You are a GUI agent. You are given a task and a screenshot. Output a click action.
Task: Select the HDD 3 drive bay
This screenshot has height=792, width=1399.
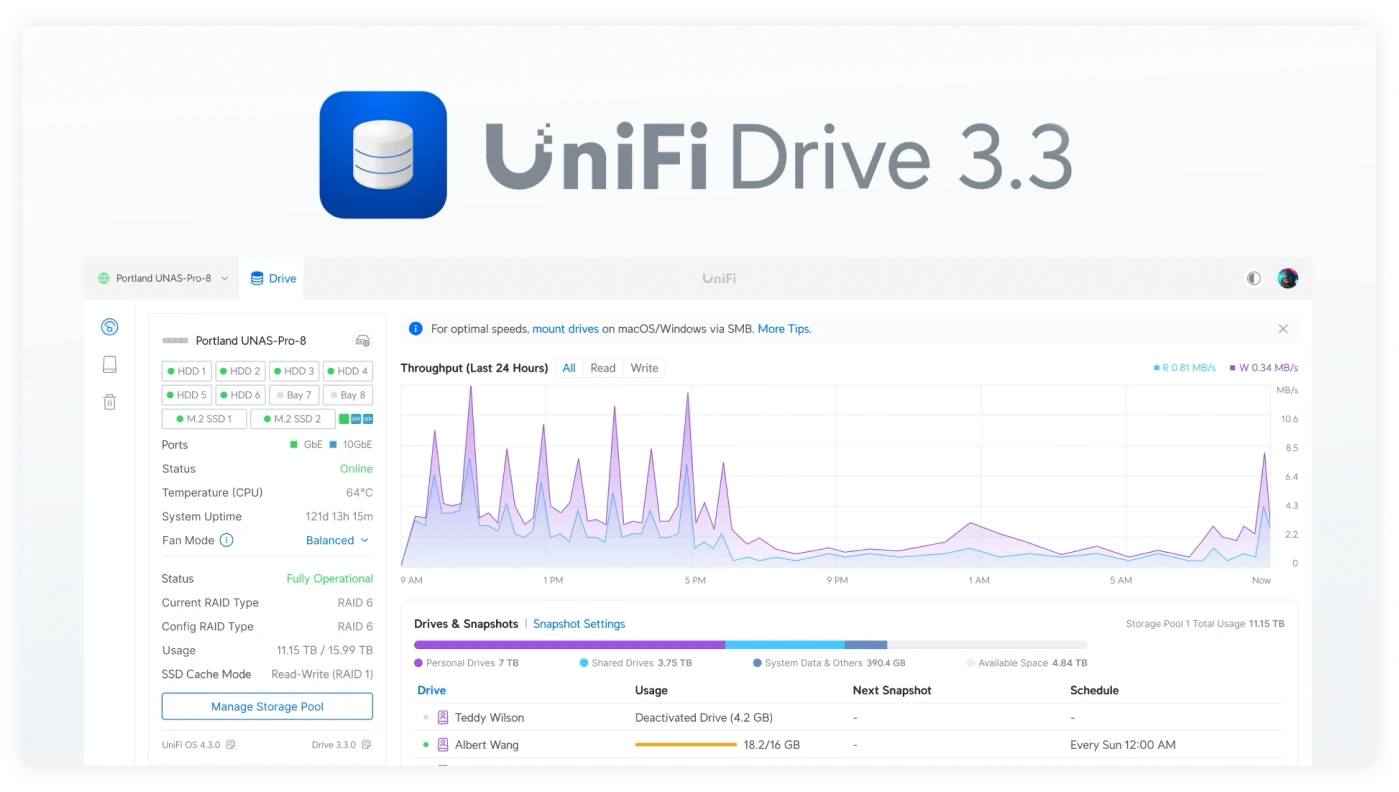(294, 371)
